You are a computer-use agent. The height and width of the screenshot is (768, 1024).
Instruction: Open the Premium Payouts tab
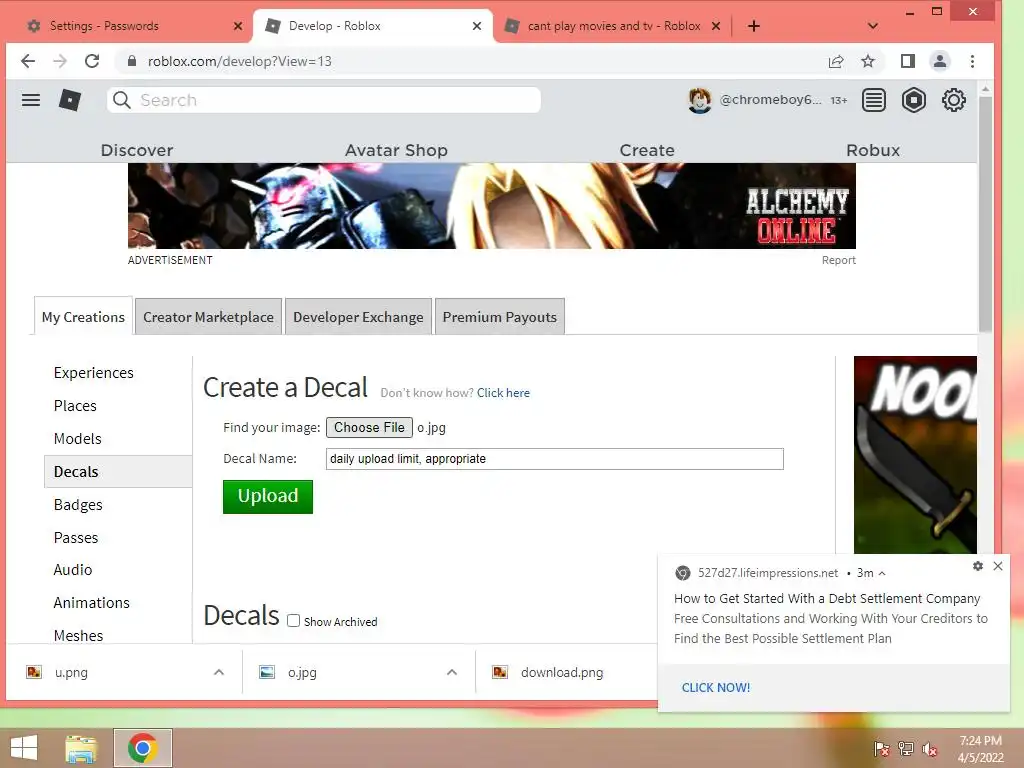pos(500,317)
